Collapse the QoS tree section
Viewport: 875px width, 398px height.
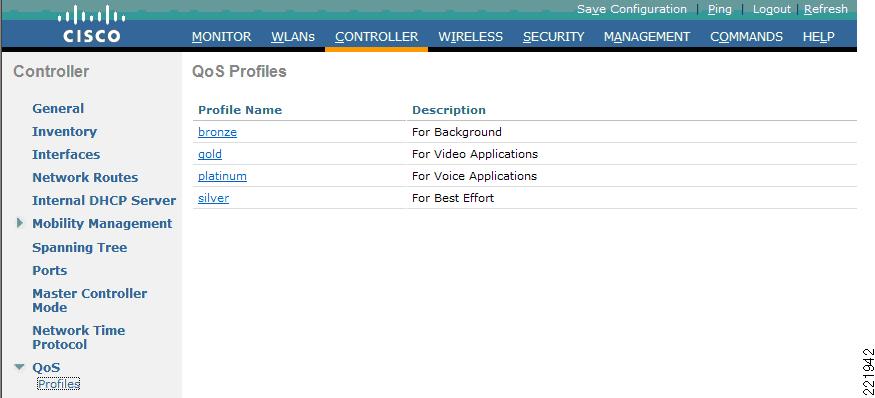point(20,367)
